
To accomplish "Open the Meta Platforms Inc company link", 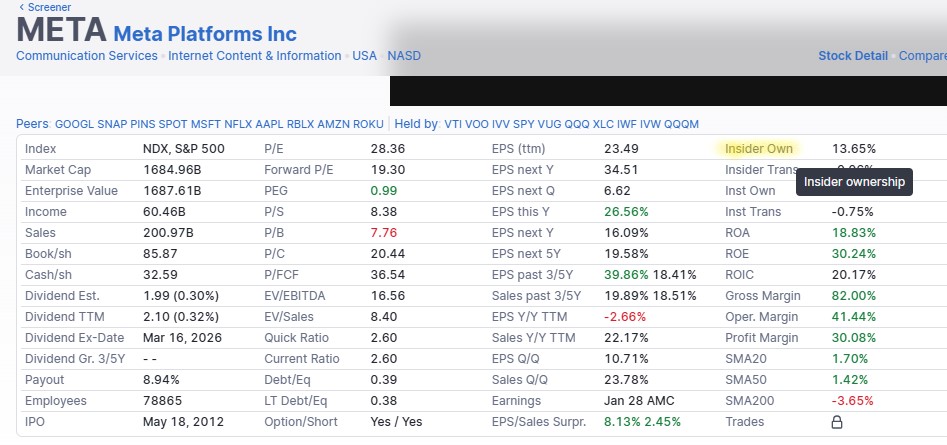I will [x=205, y=33].
